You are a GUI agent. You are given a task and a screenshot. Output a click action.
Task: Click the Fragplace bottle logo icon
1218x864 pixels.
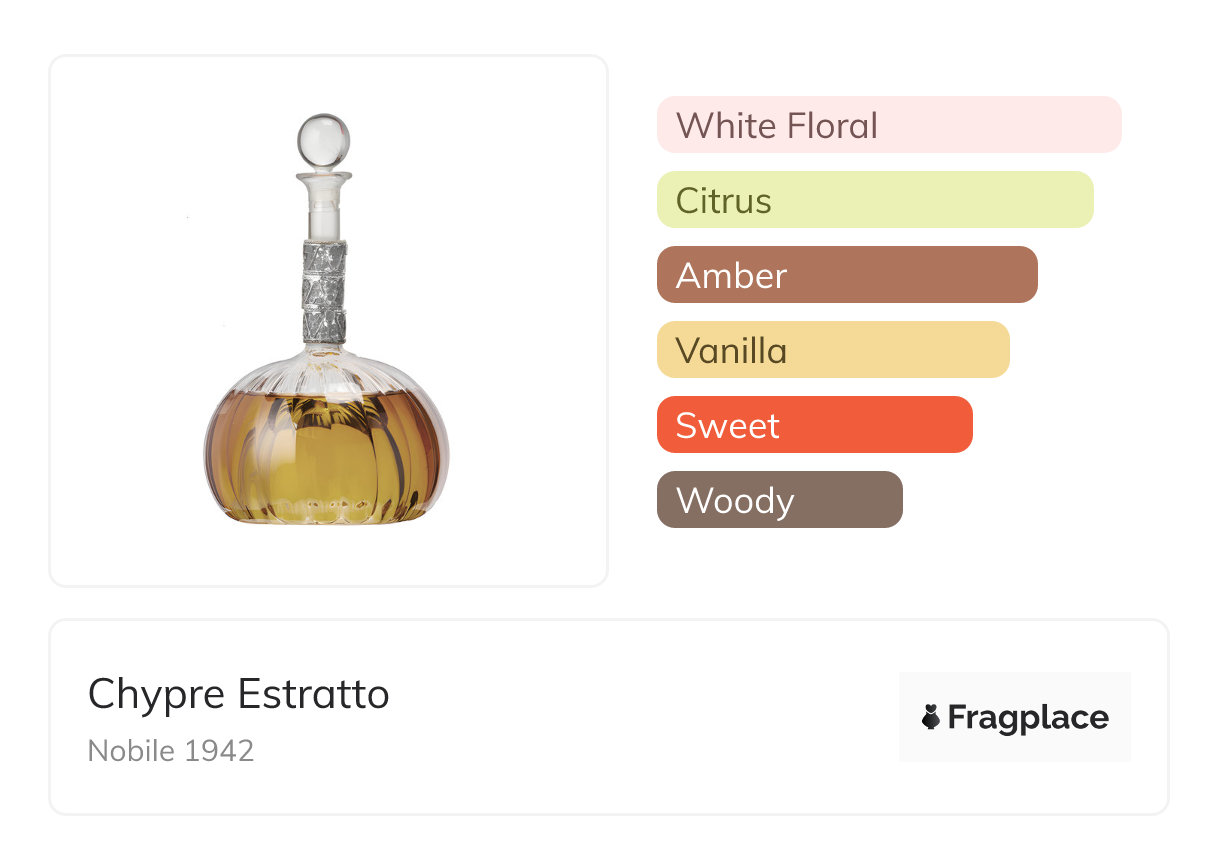(x=931, y=717)
